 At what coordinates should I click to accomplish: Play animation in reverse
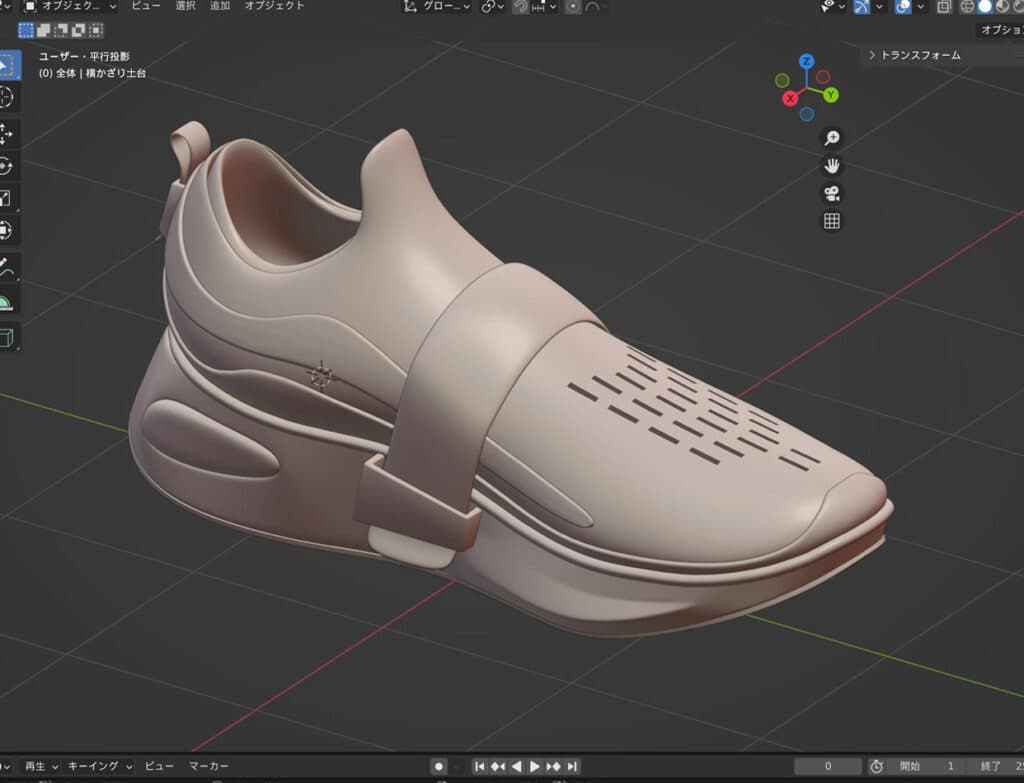coord(517,766)
